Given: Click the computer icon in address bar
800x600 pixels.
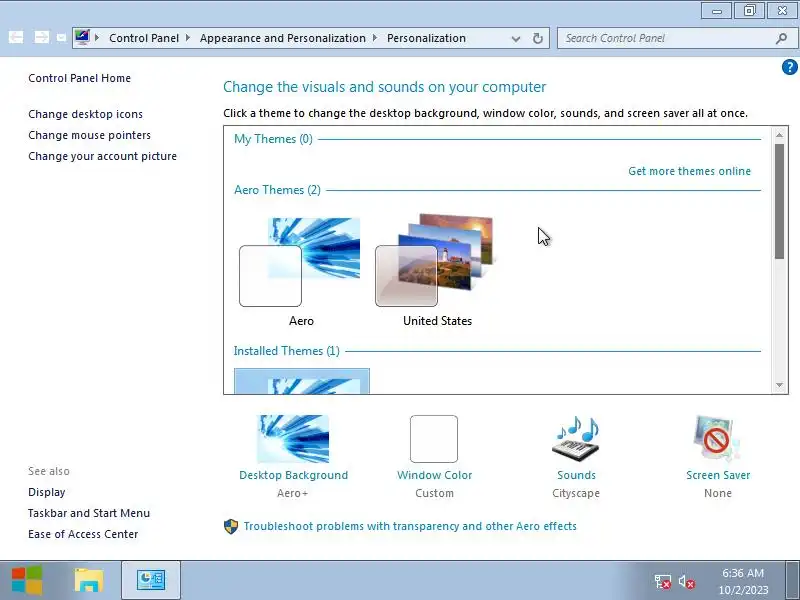Looking at the screenshot, I should [82, 37].
